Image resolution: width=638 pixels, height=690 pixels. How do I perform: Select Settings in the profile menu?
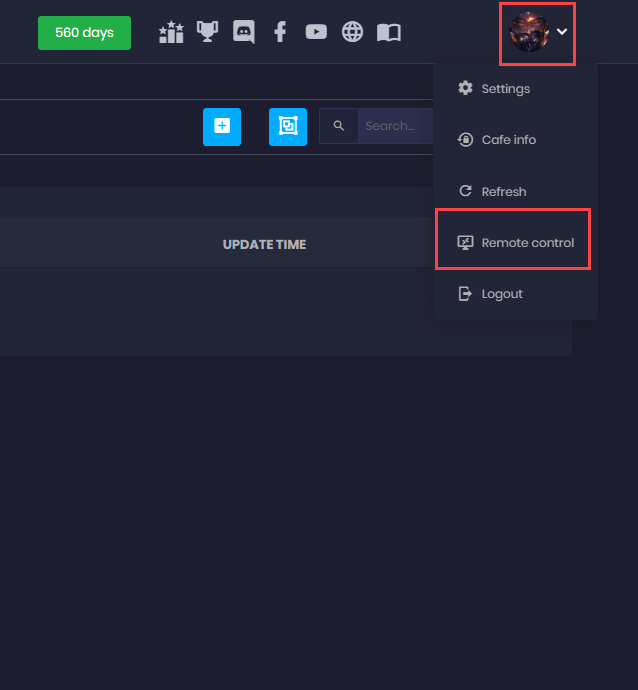click(x=515, y=89)
